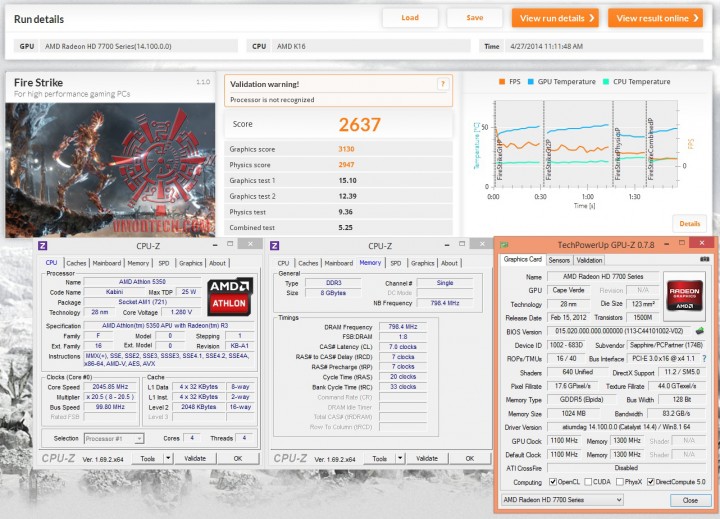Click the Combined test value 5.25
The image size is (720, 519).
345,227
